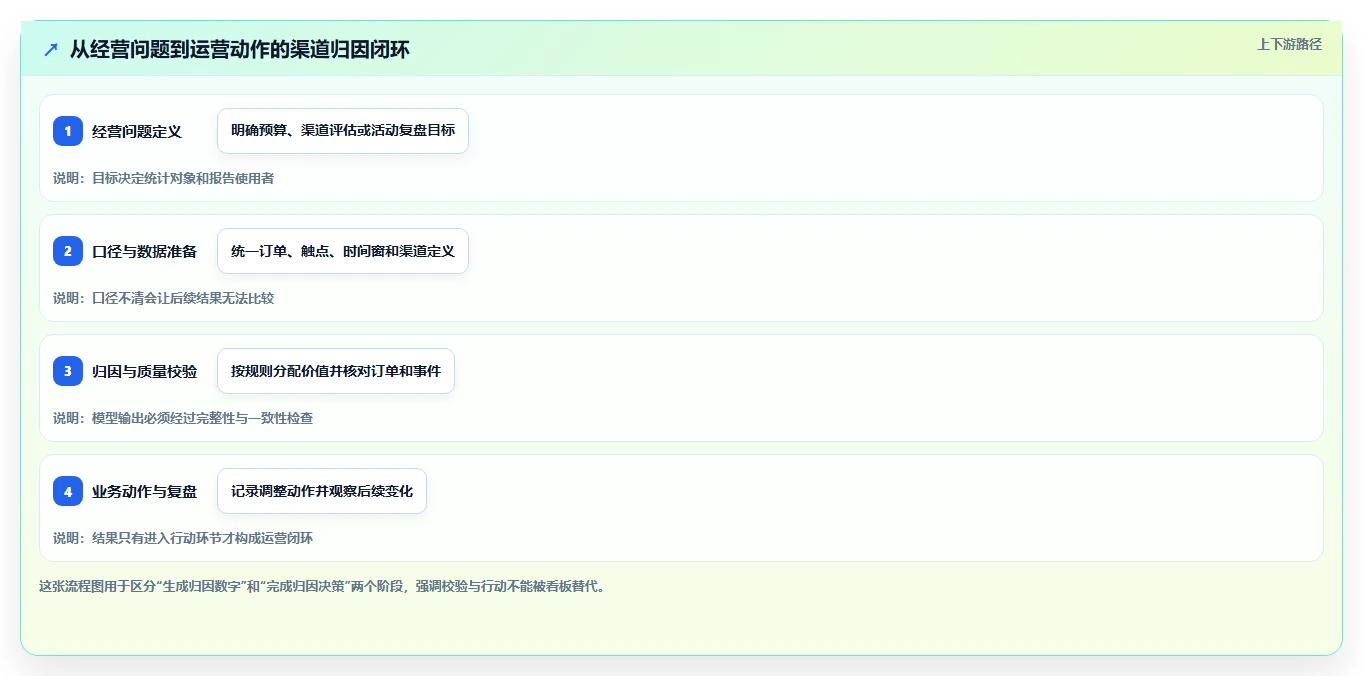The height and width of the screenshot is (676, 1363).
Task: Click the title 从经营问题到运营动作的渠道归因闭环
Action: pos(240,49)
